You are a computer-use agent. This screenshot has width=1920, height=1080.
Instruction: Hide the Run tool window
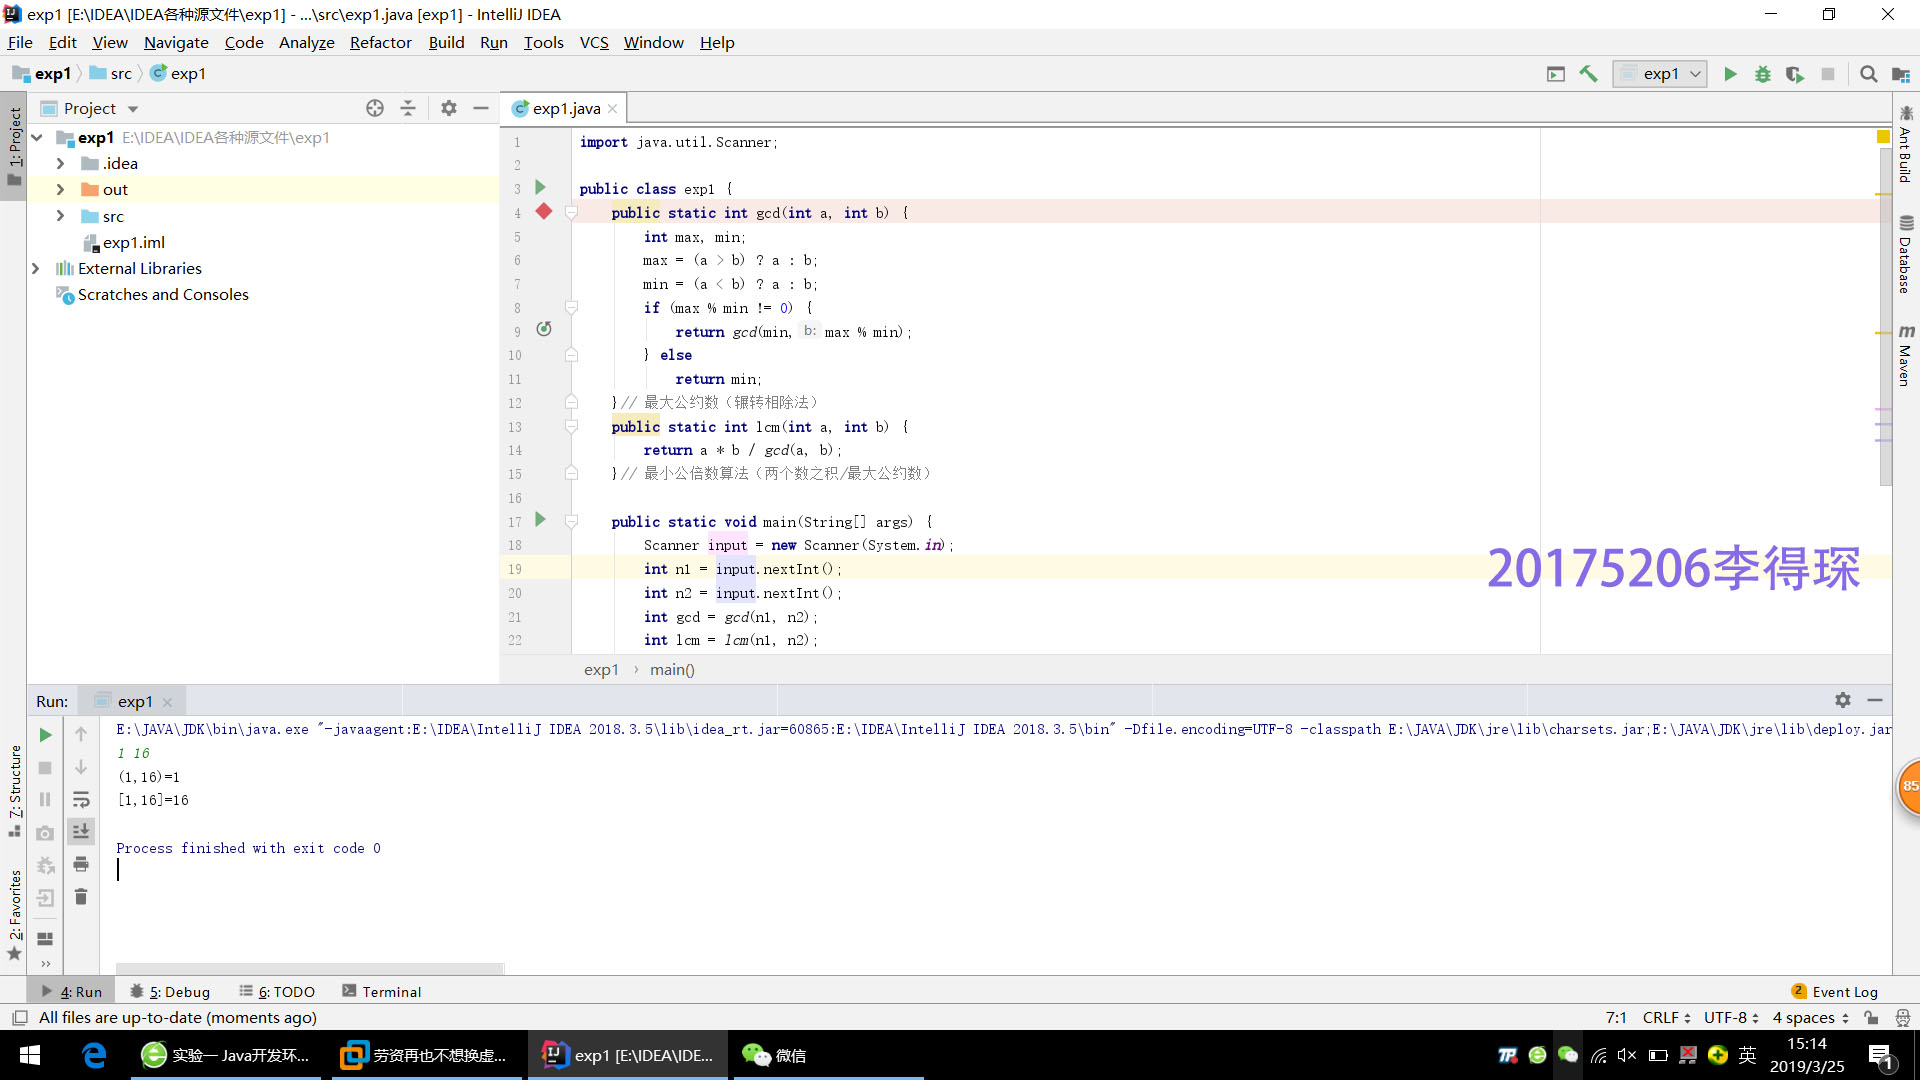point(1875,700)
